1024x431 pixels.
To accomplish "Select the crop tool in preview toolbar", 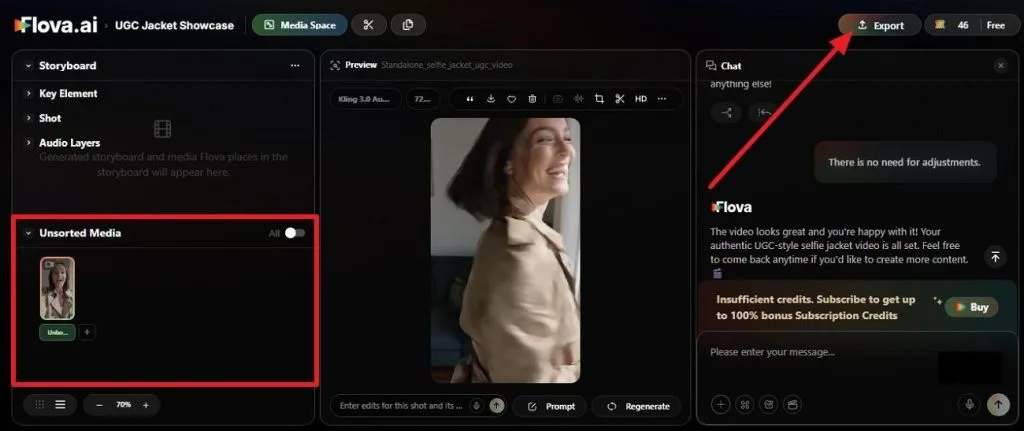I will 599,99.
